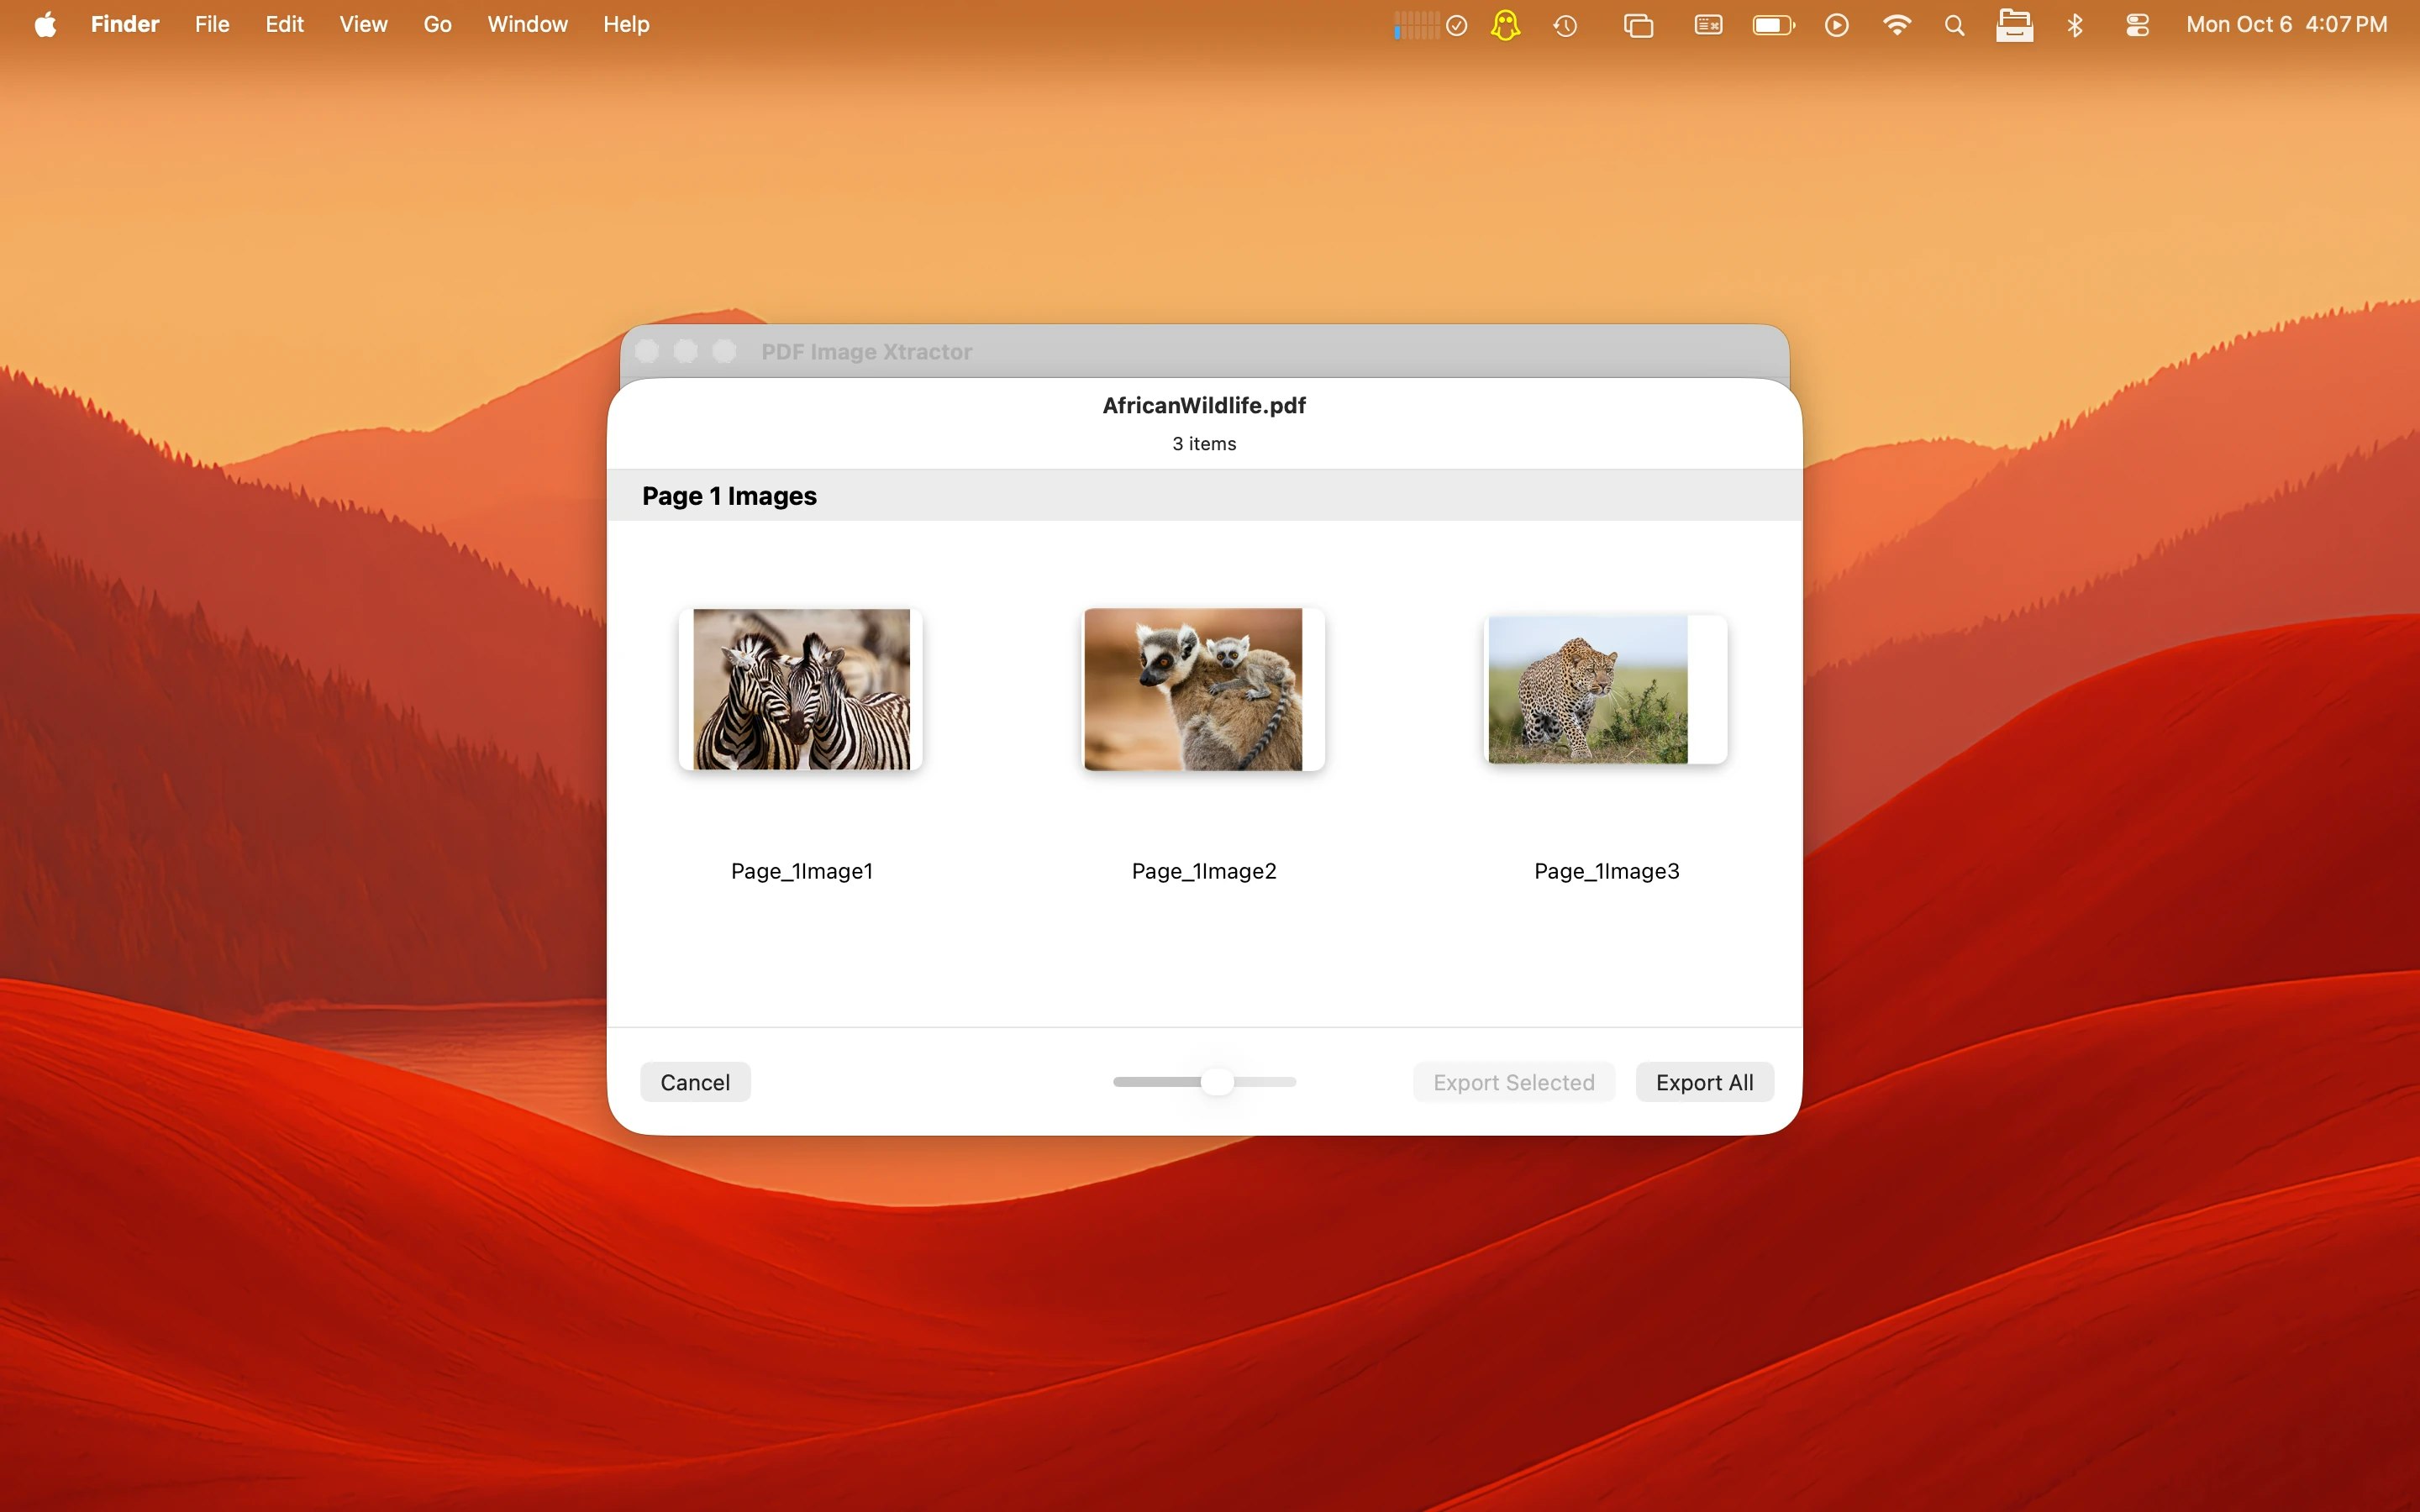Click the Bluetooth menu bar icon
This screenshot has width=2420, height=1512.
(2075, 25)
